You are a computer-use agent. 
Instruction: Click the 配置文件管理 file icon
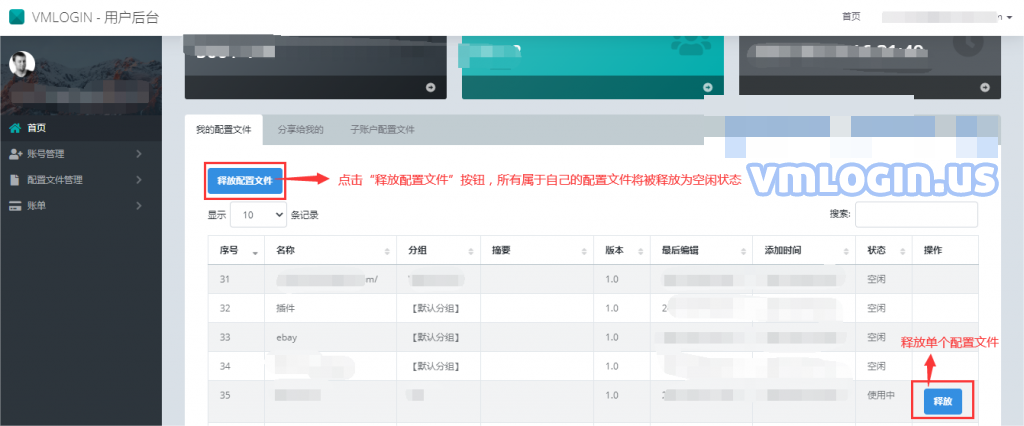pyautogui.click(x=14, y=180)
